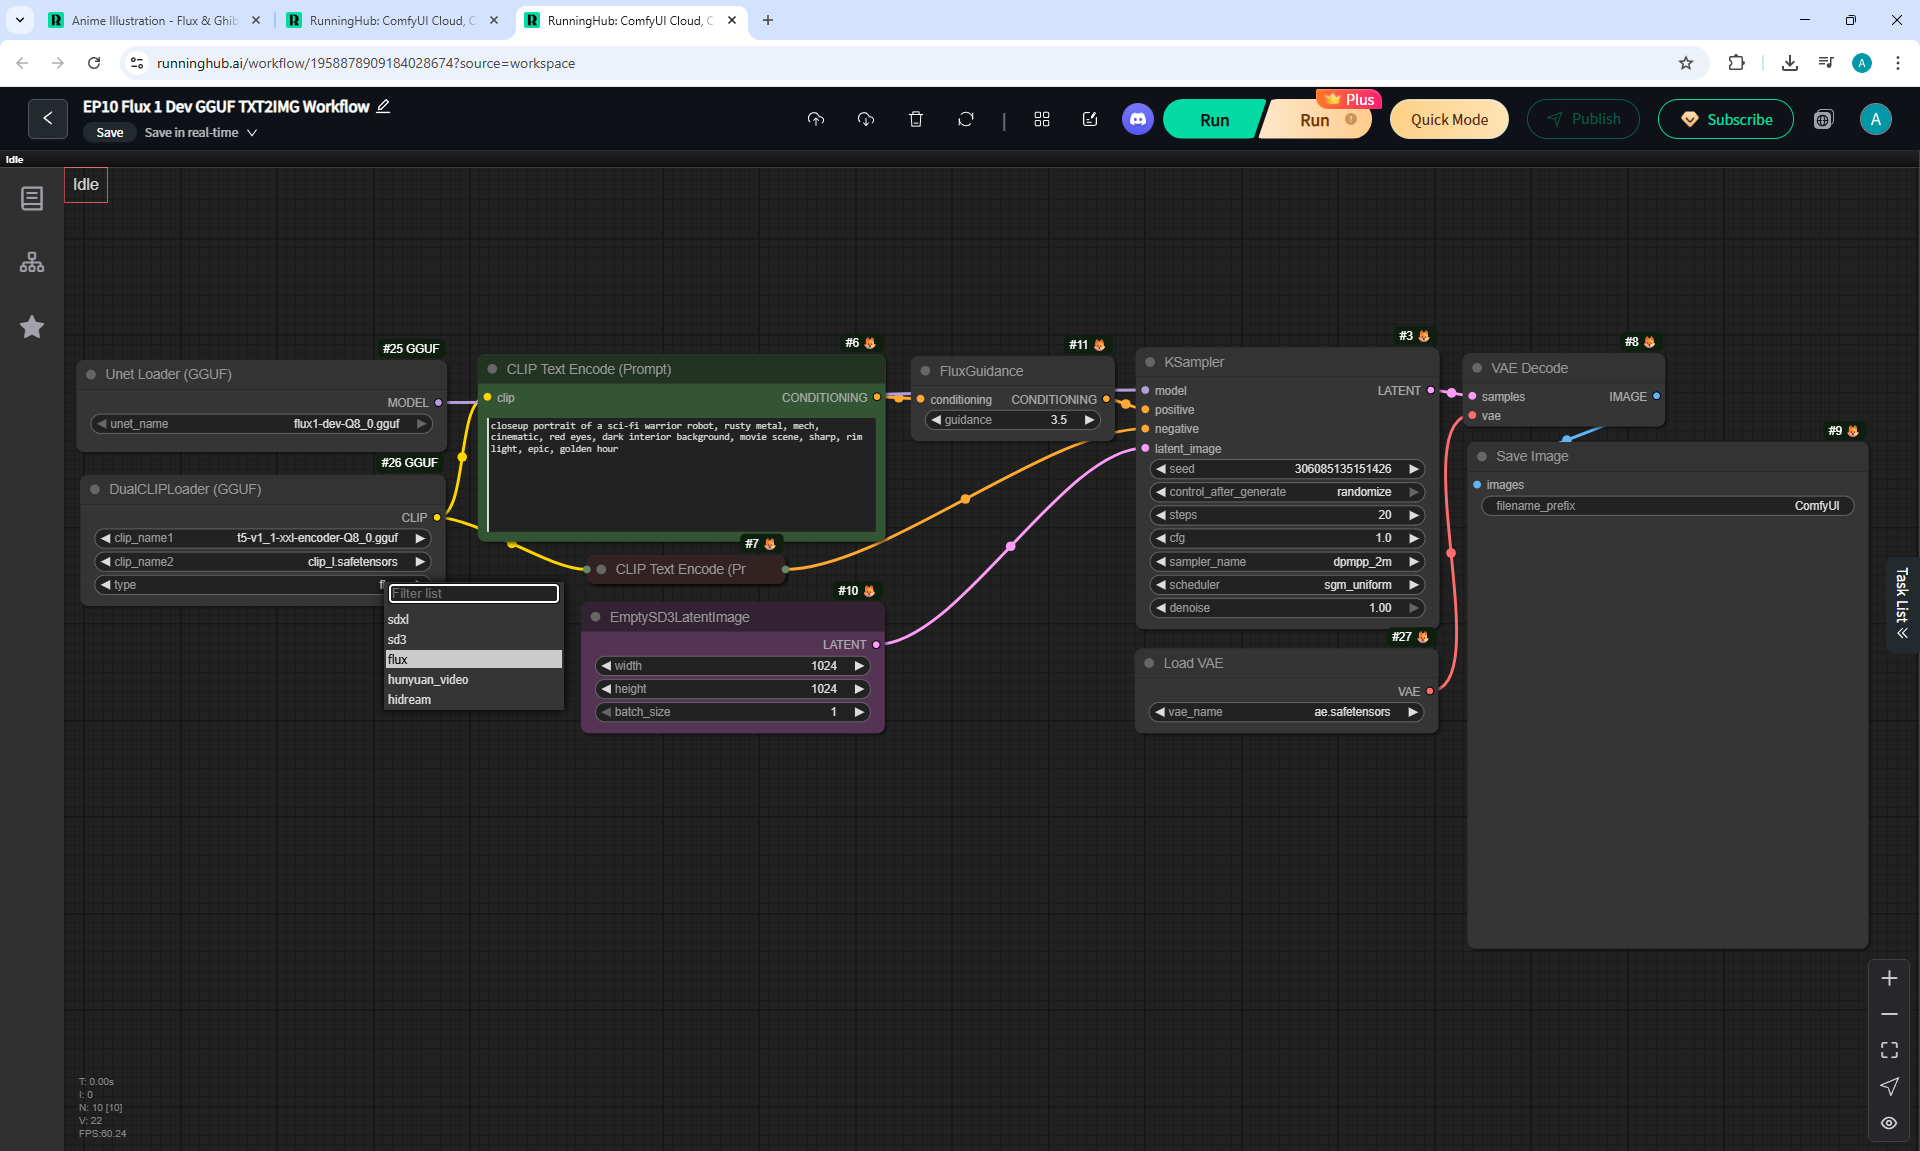Click the green Run button
1920x1151 pixels.
pyautogui.click(x=1213, y=119)
